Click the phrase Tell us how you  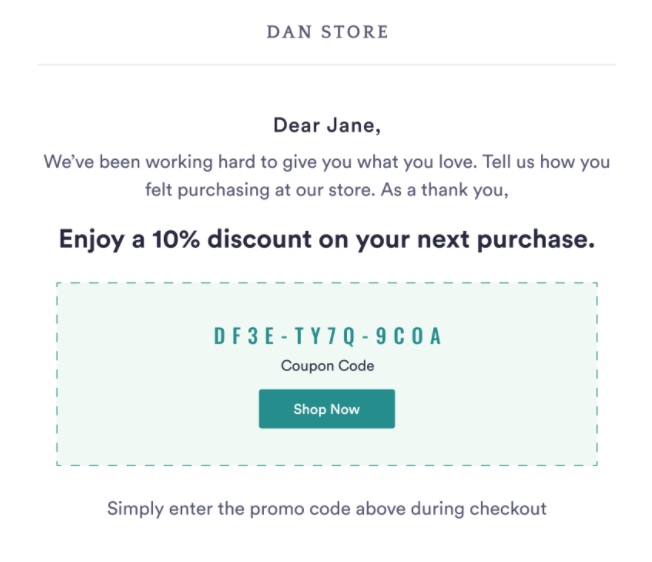click(546, 162)
